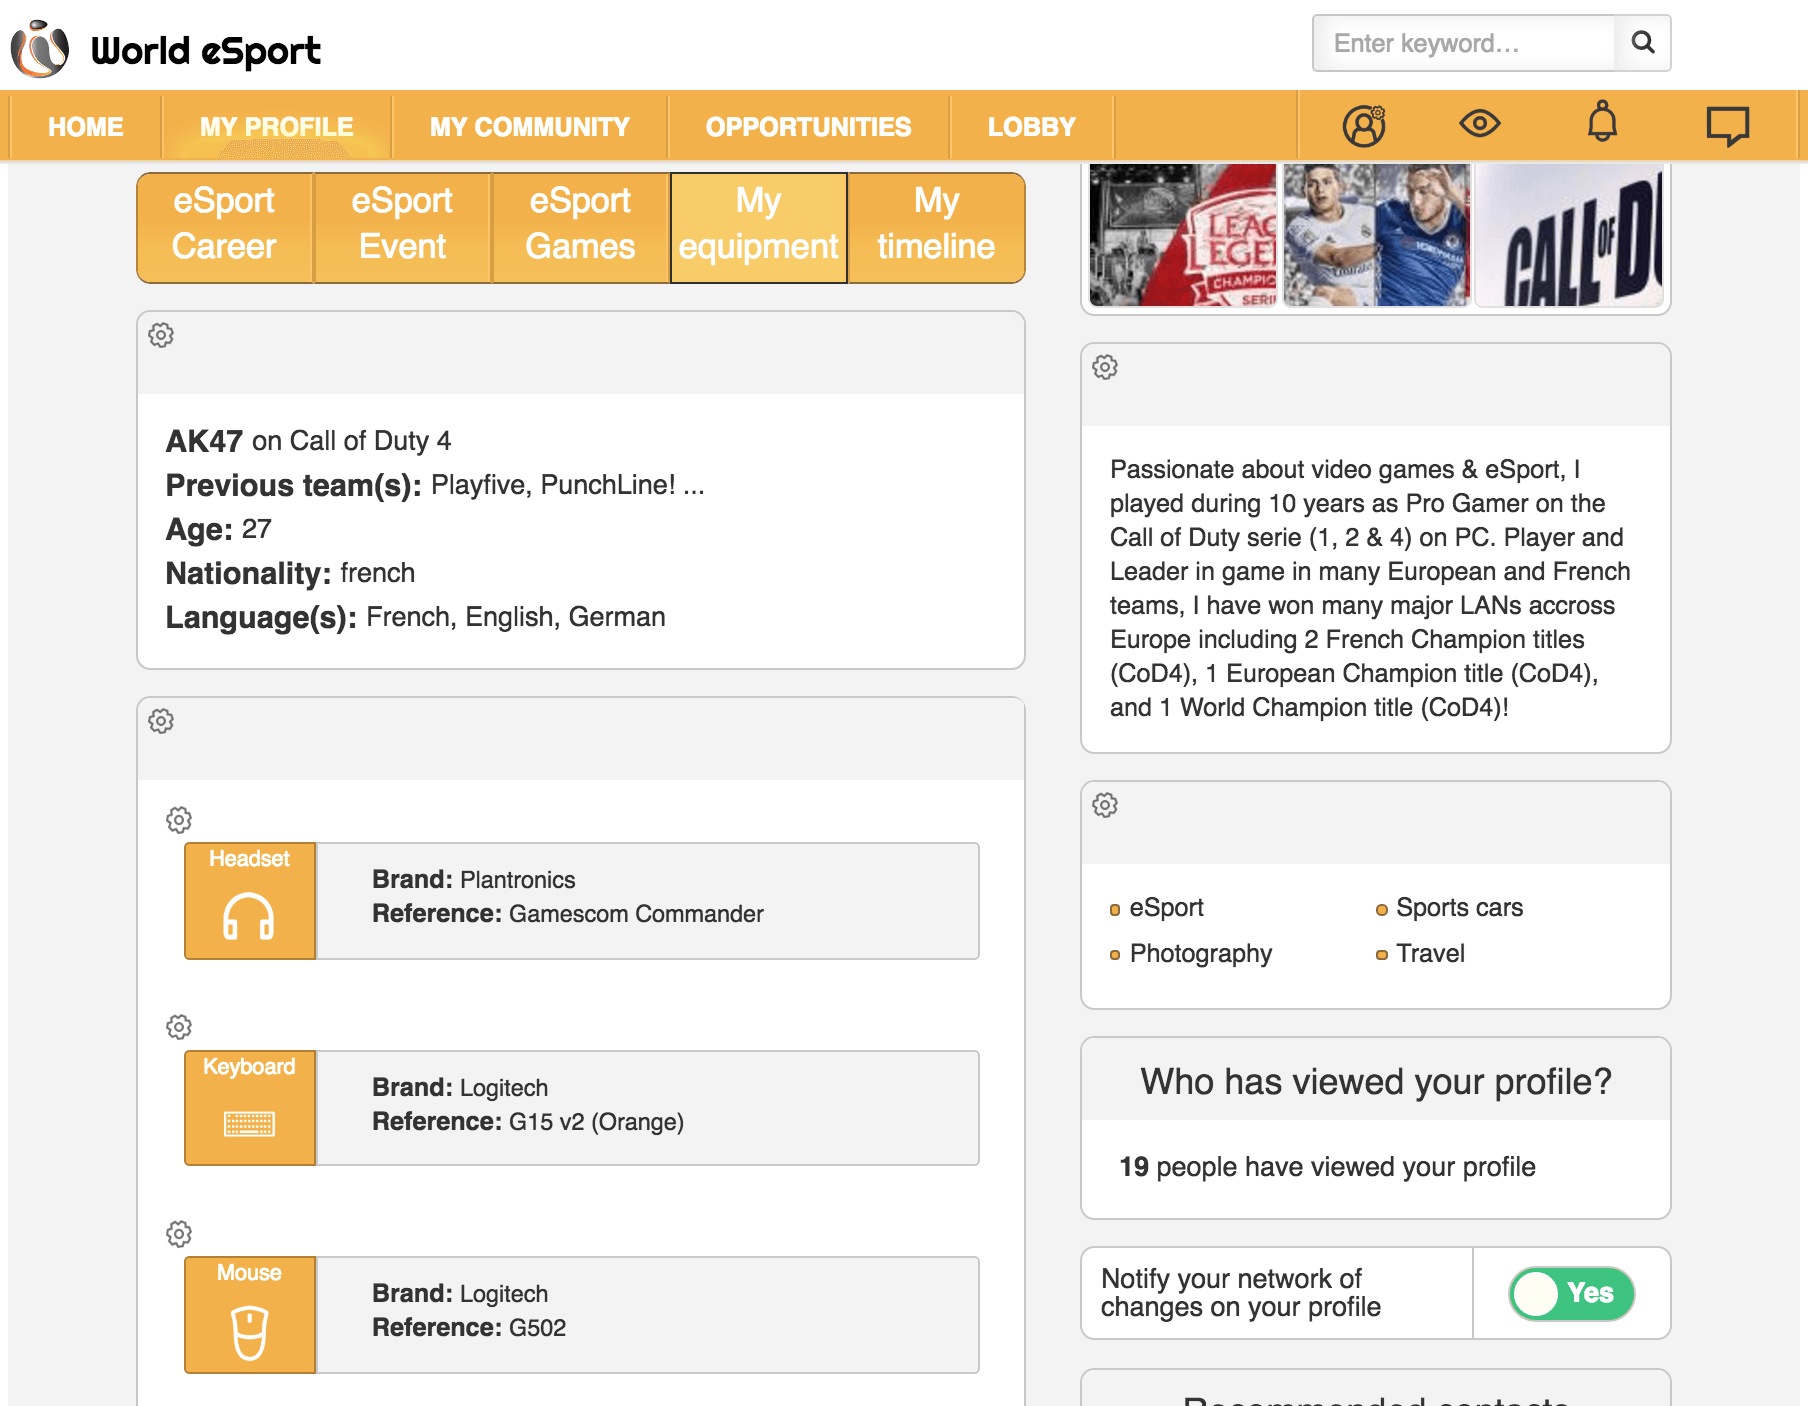Click mouse 'Reference: G502' text

click(x=469, y=1328)
